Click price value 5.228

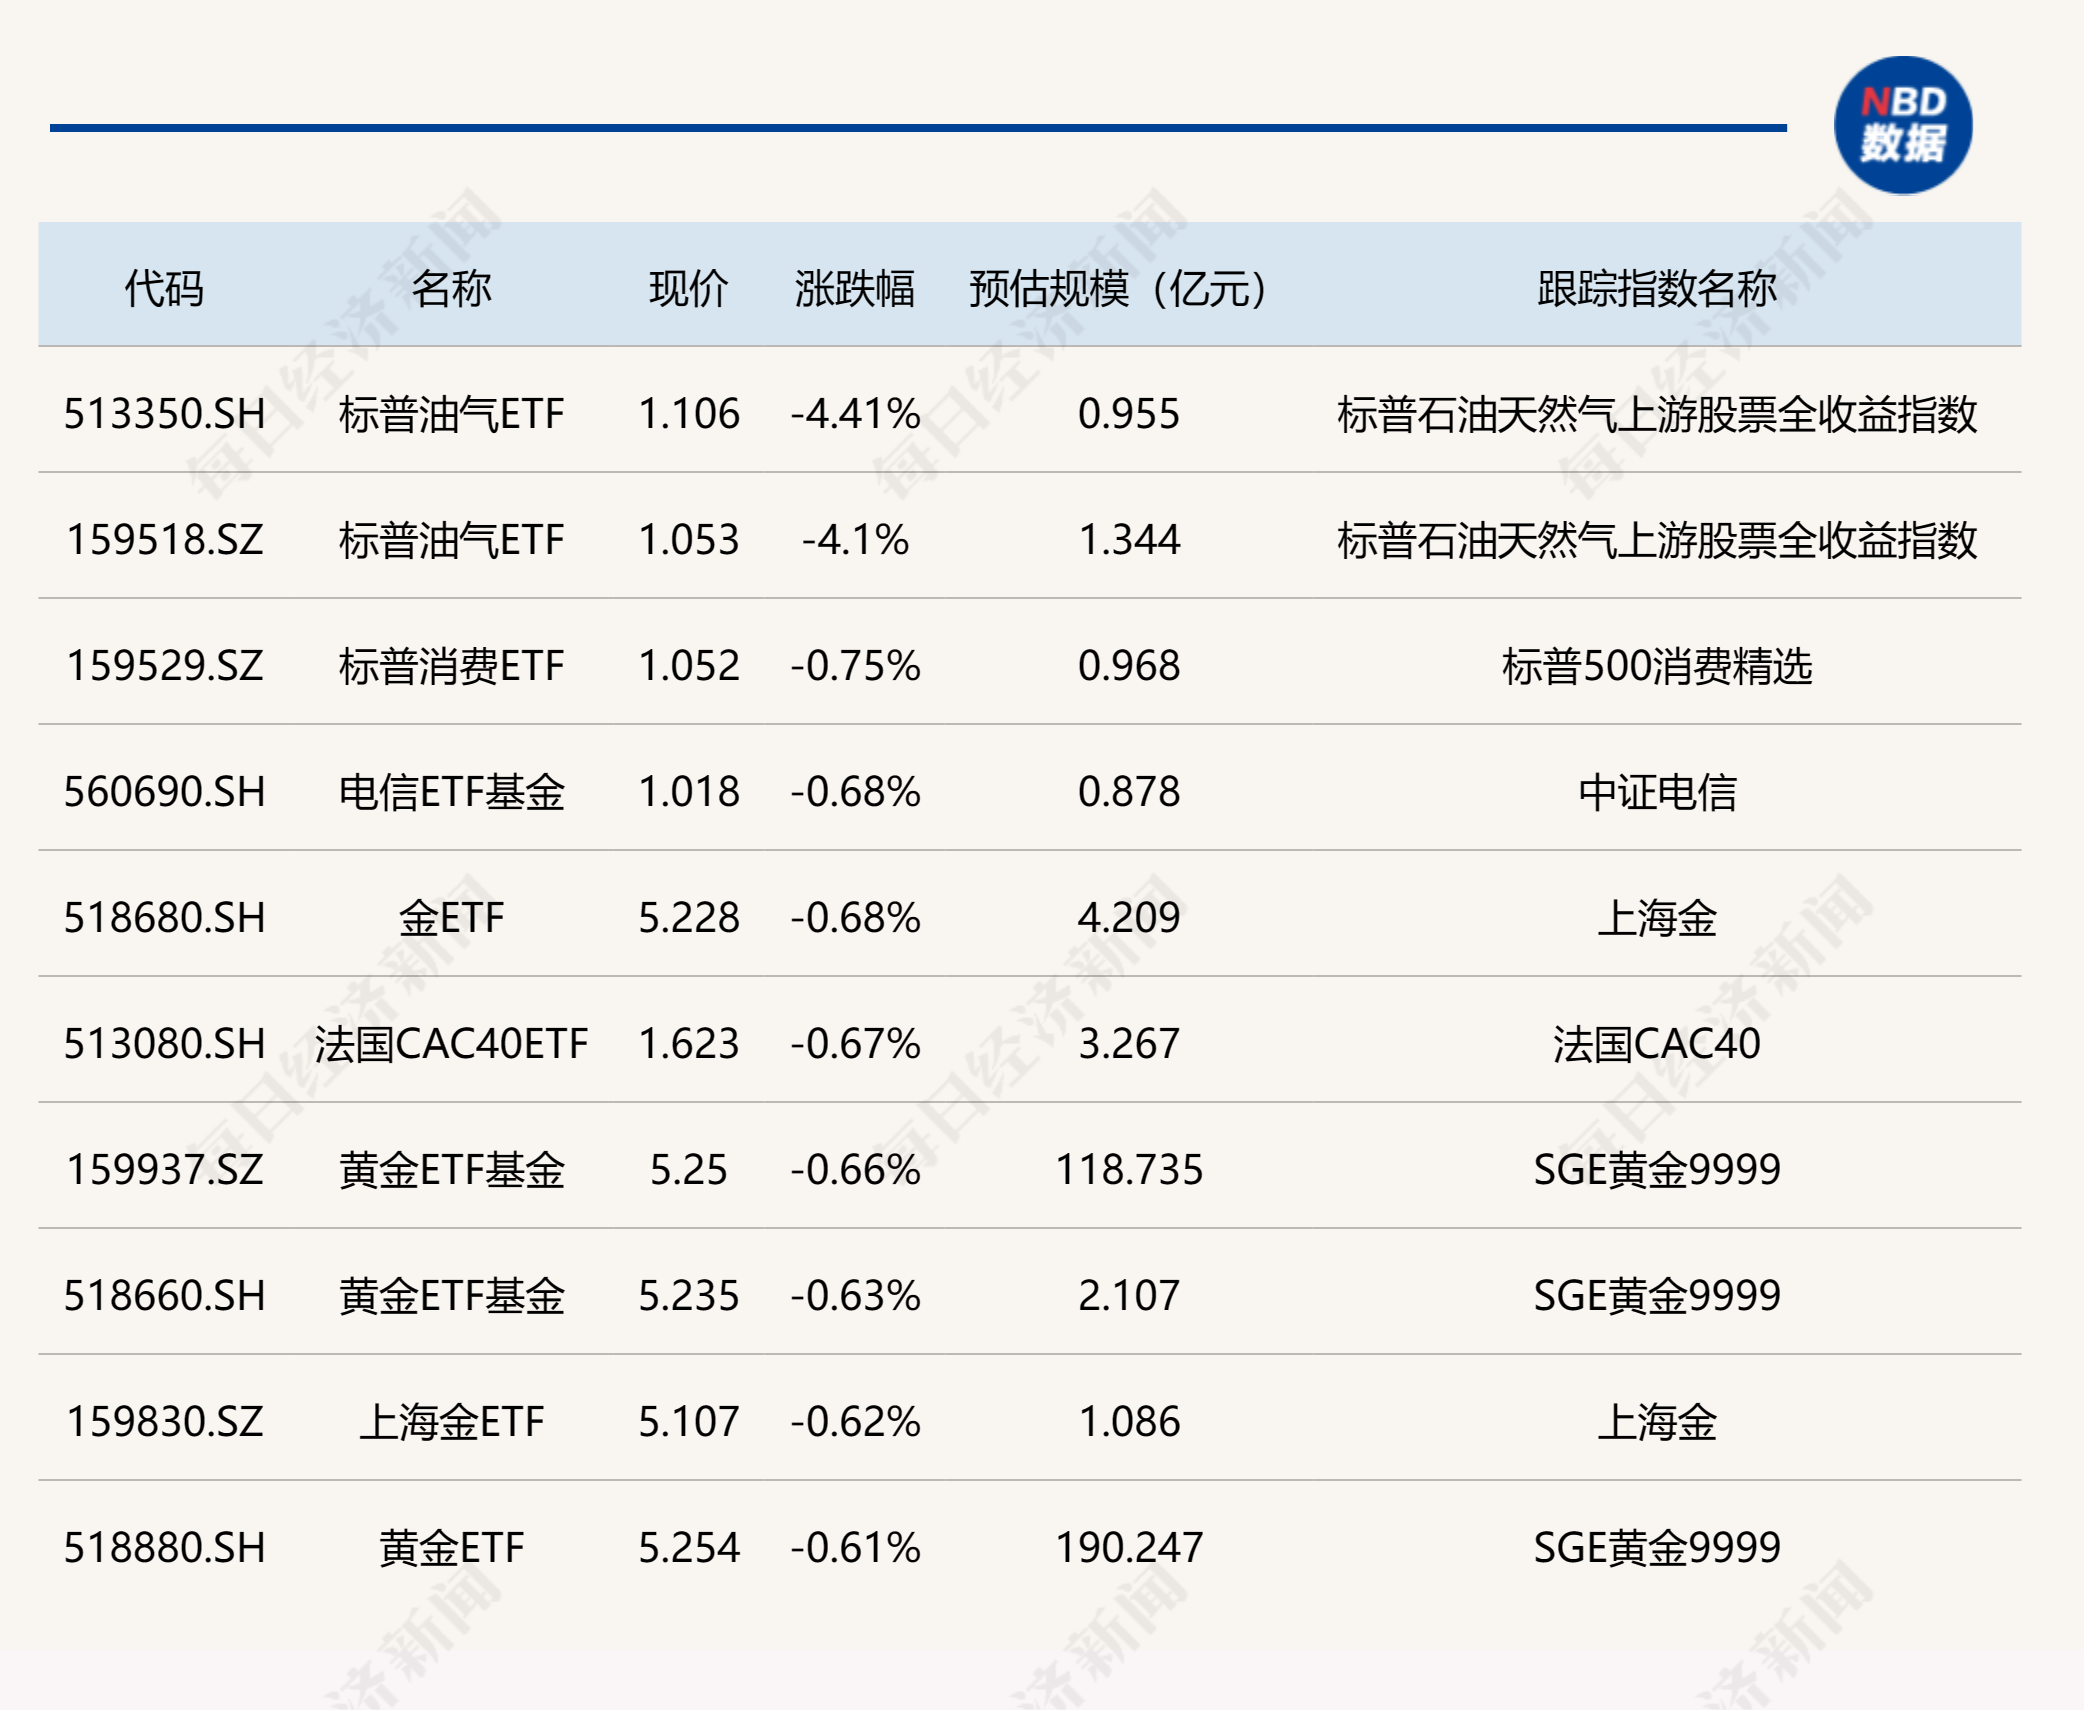point(689,918)
